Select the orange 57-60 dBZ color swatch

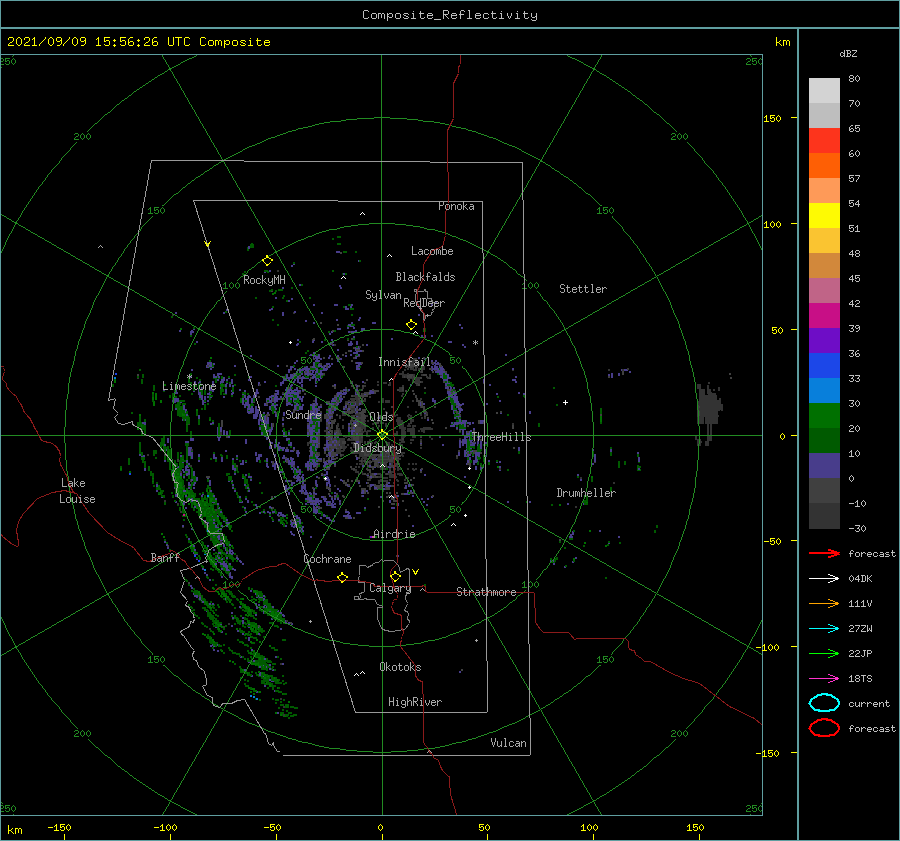coord(824,166)
